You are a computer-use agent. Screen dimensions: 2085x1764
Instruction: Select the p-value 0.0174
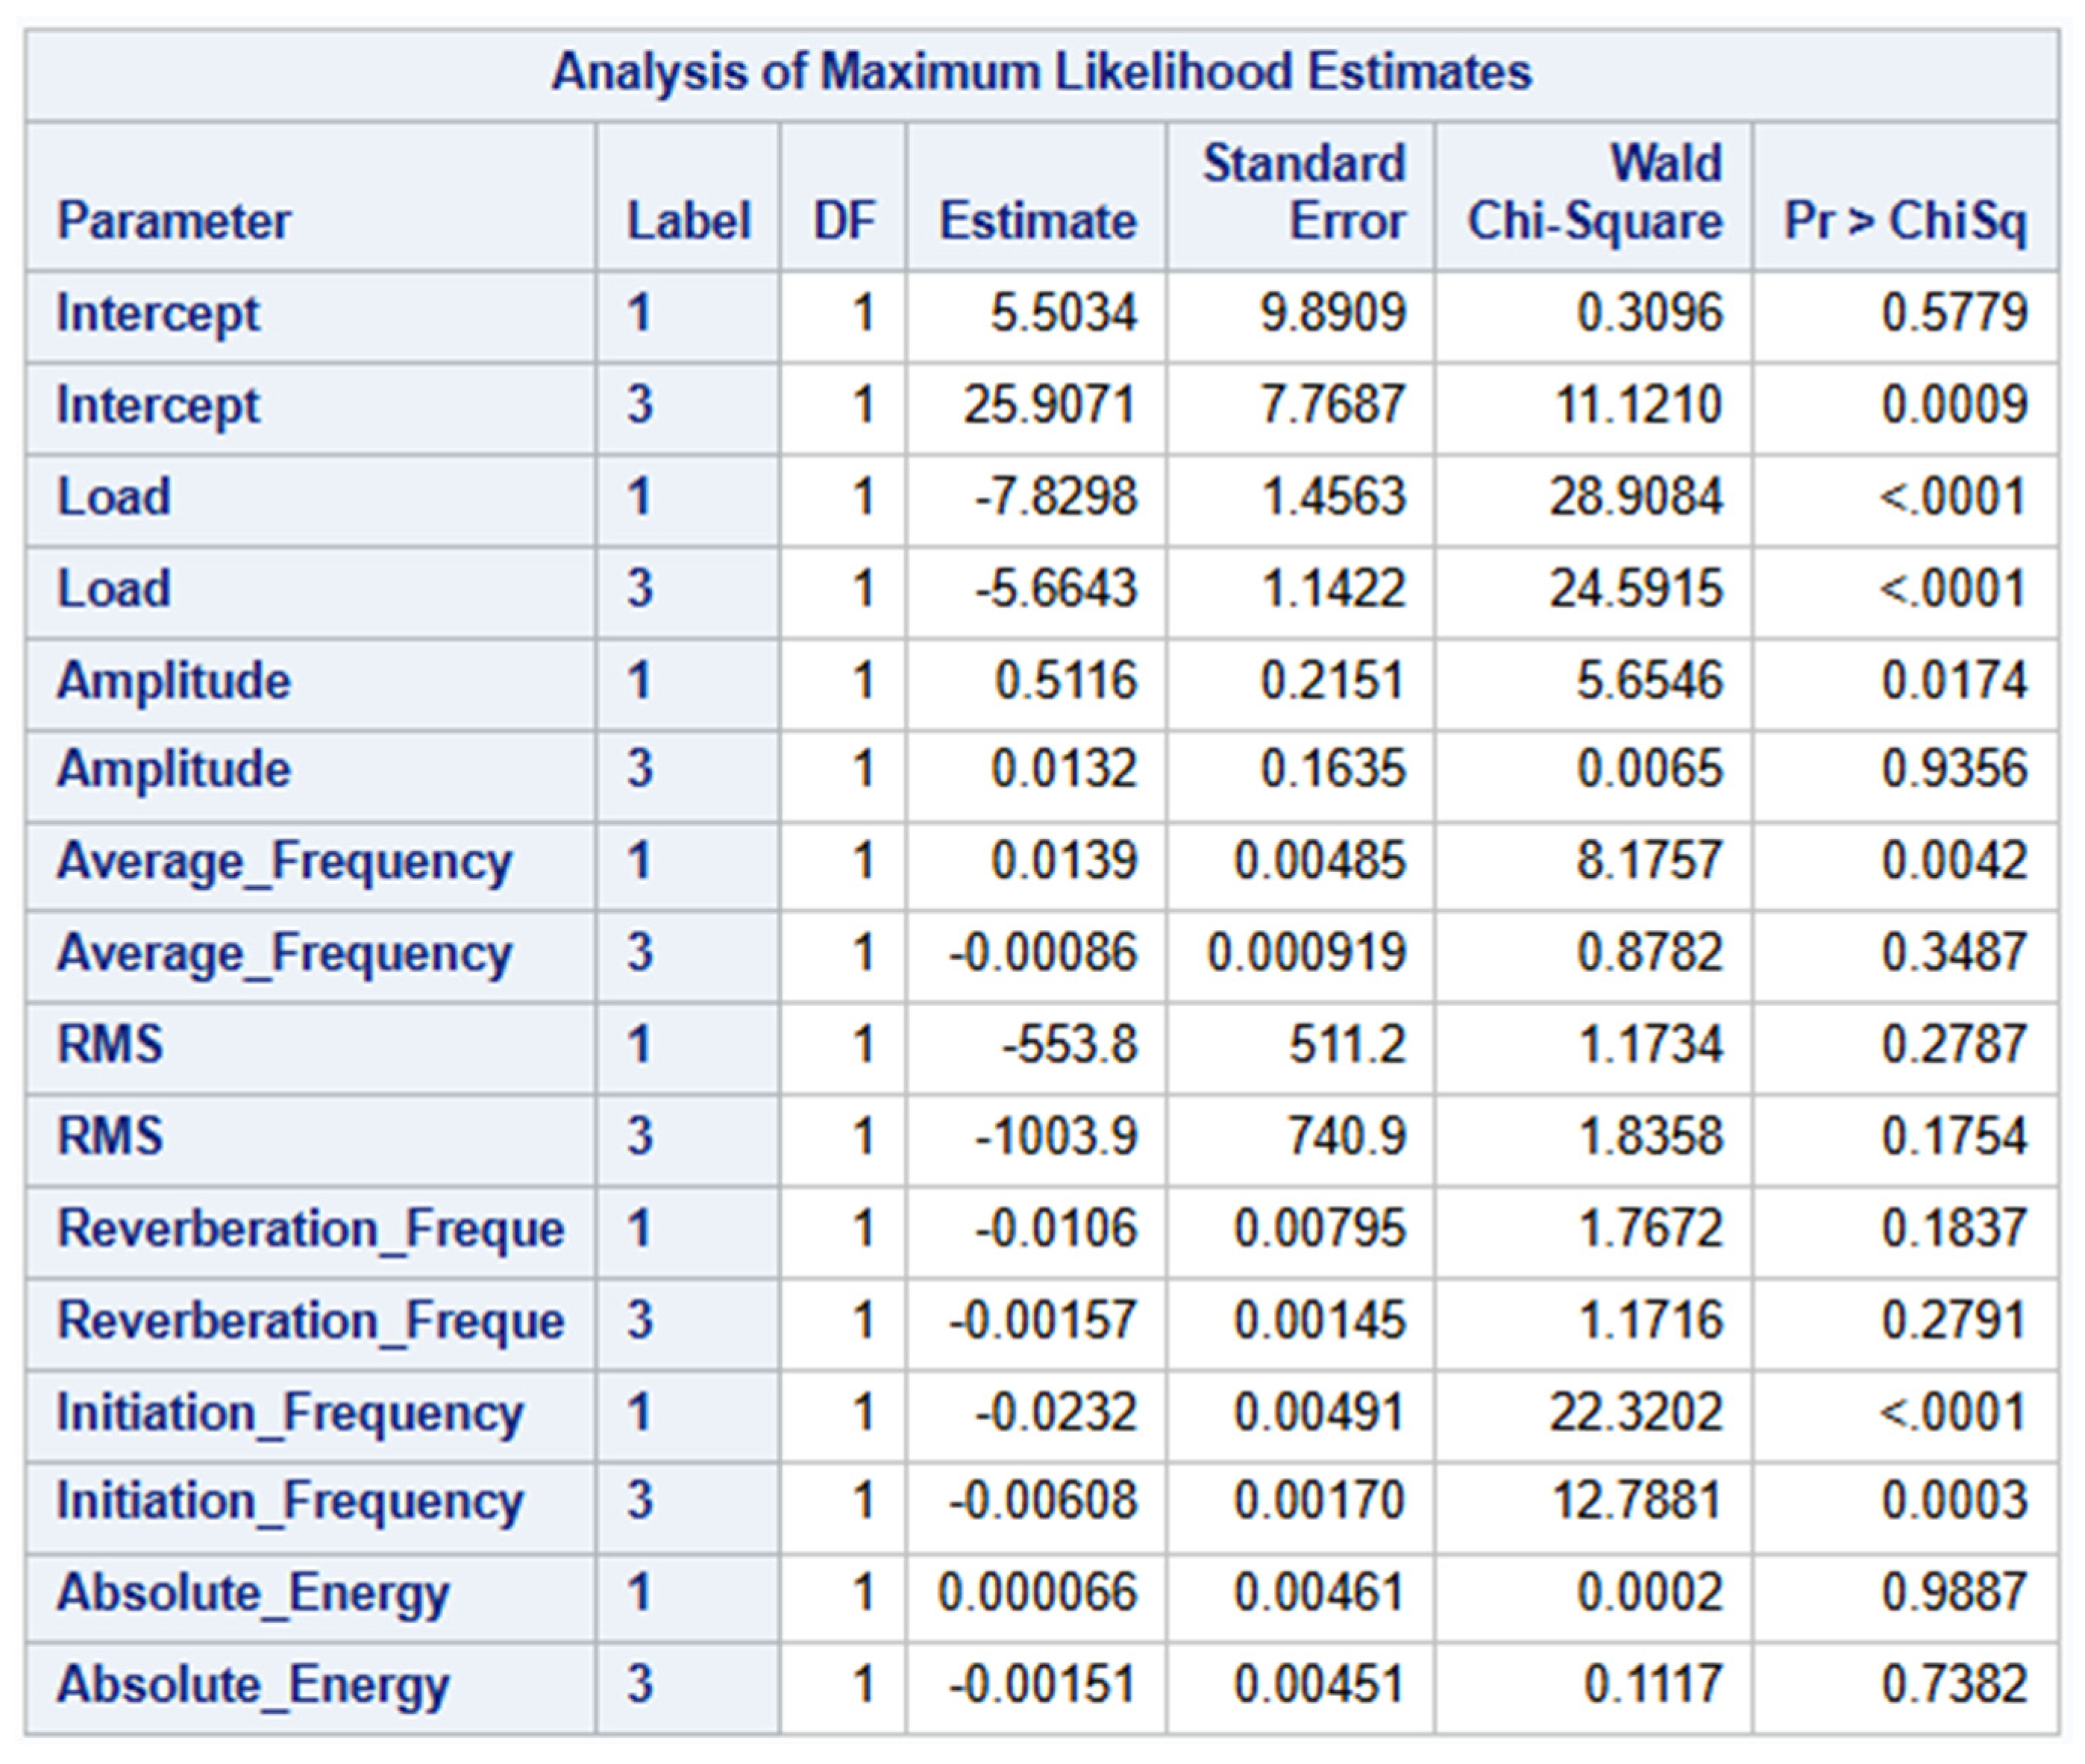[x=1954, y=681]
